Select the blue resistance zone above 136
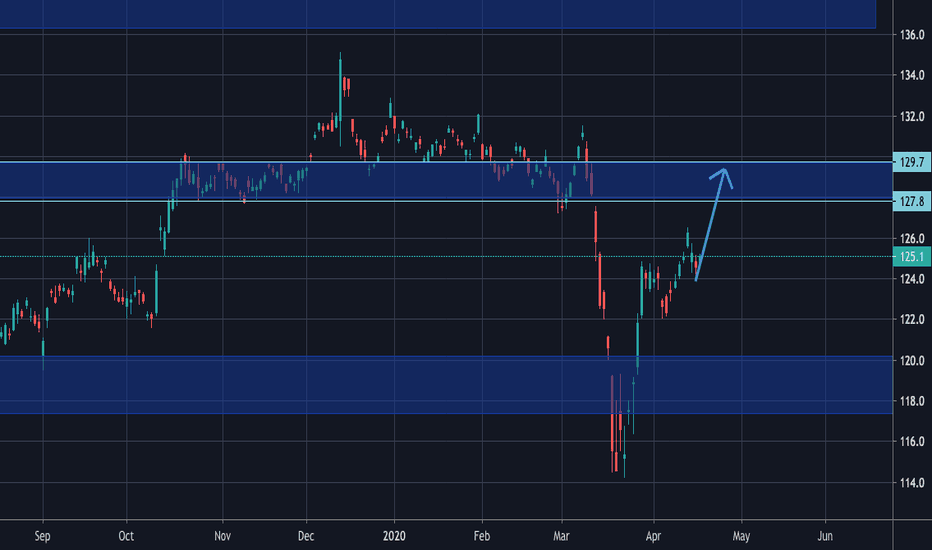The height and width of the screenshot is (550, 932). (x=437, y=14)
